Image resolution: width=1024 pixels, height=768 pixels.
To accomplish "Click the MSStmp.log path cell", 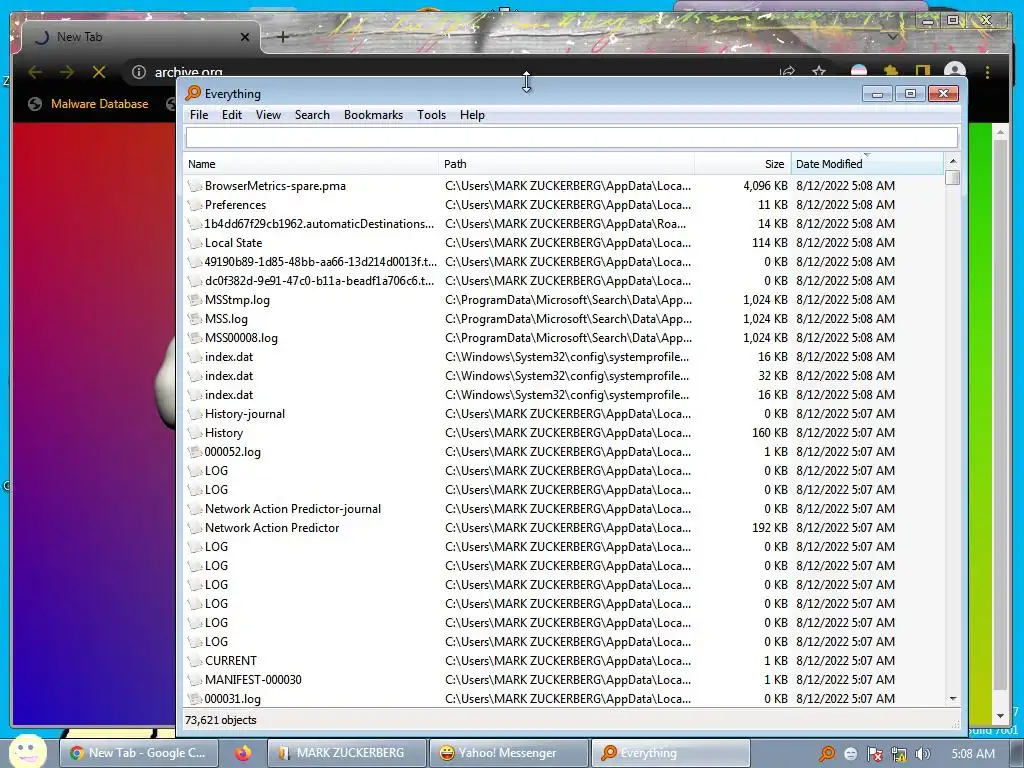I will click(568, 300).
